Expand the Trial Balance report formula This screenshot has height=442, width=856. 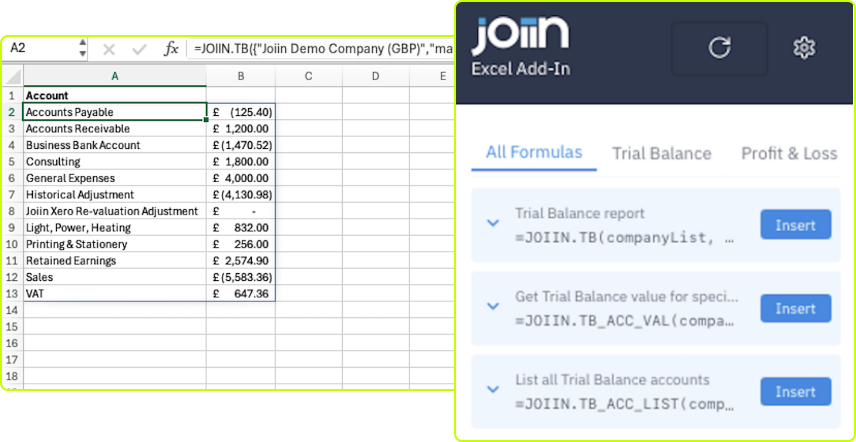[x=493, y=223]
